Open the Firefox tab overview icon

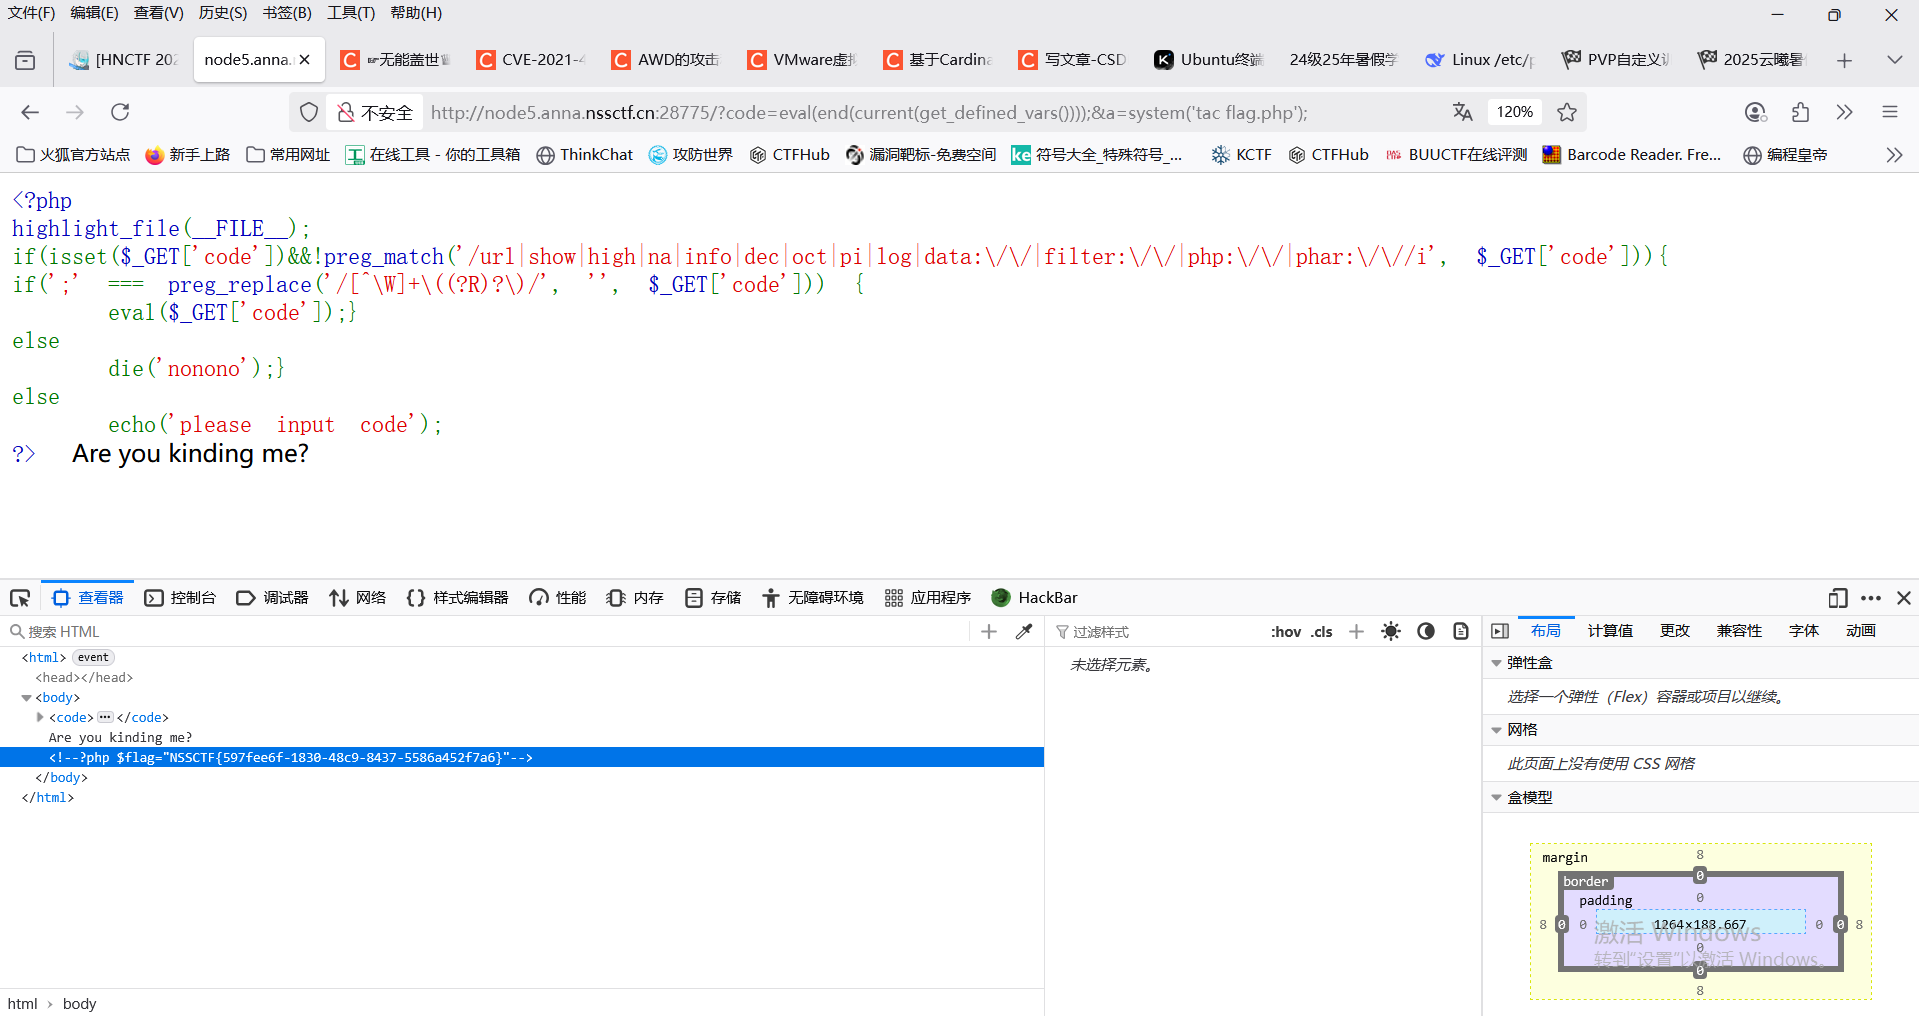point(25,60)
